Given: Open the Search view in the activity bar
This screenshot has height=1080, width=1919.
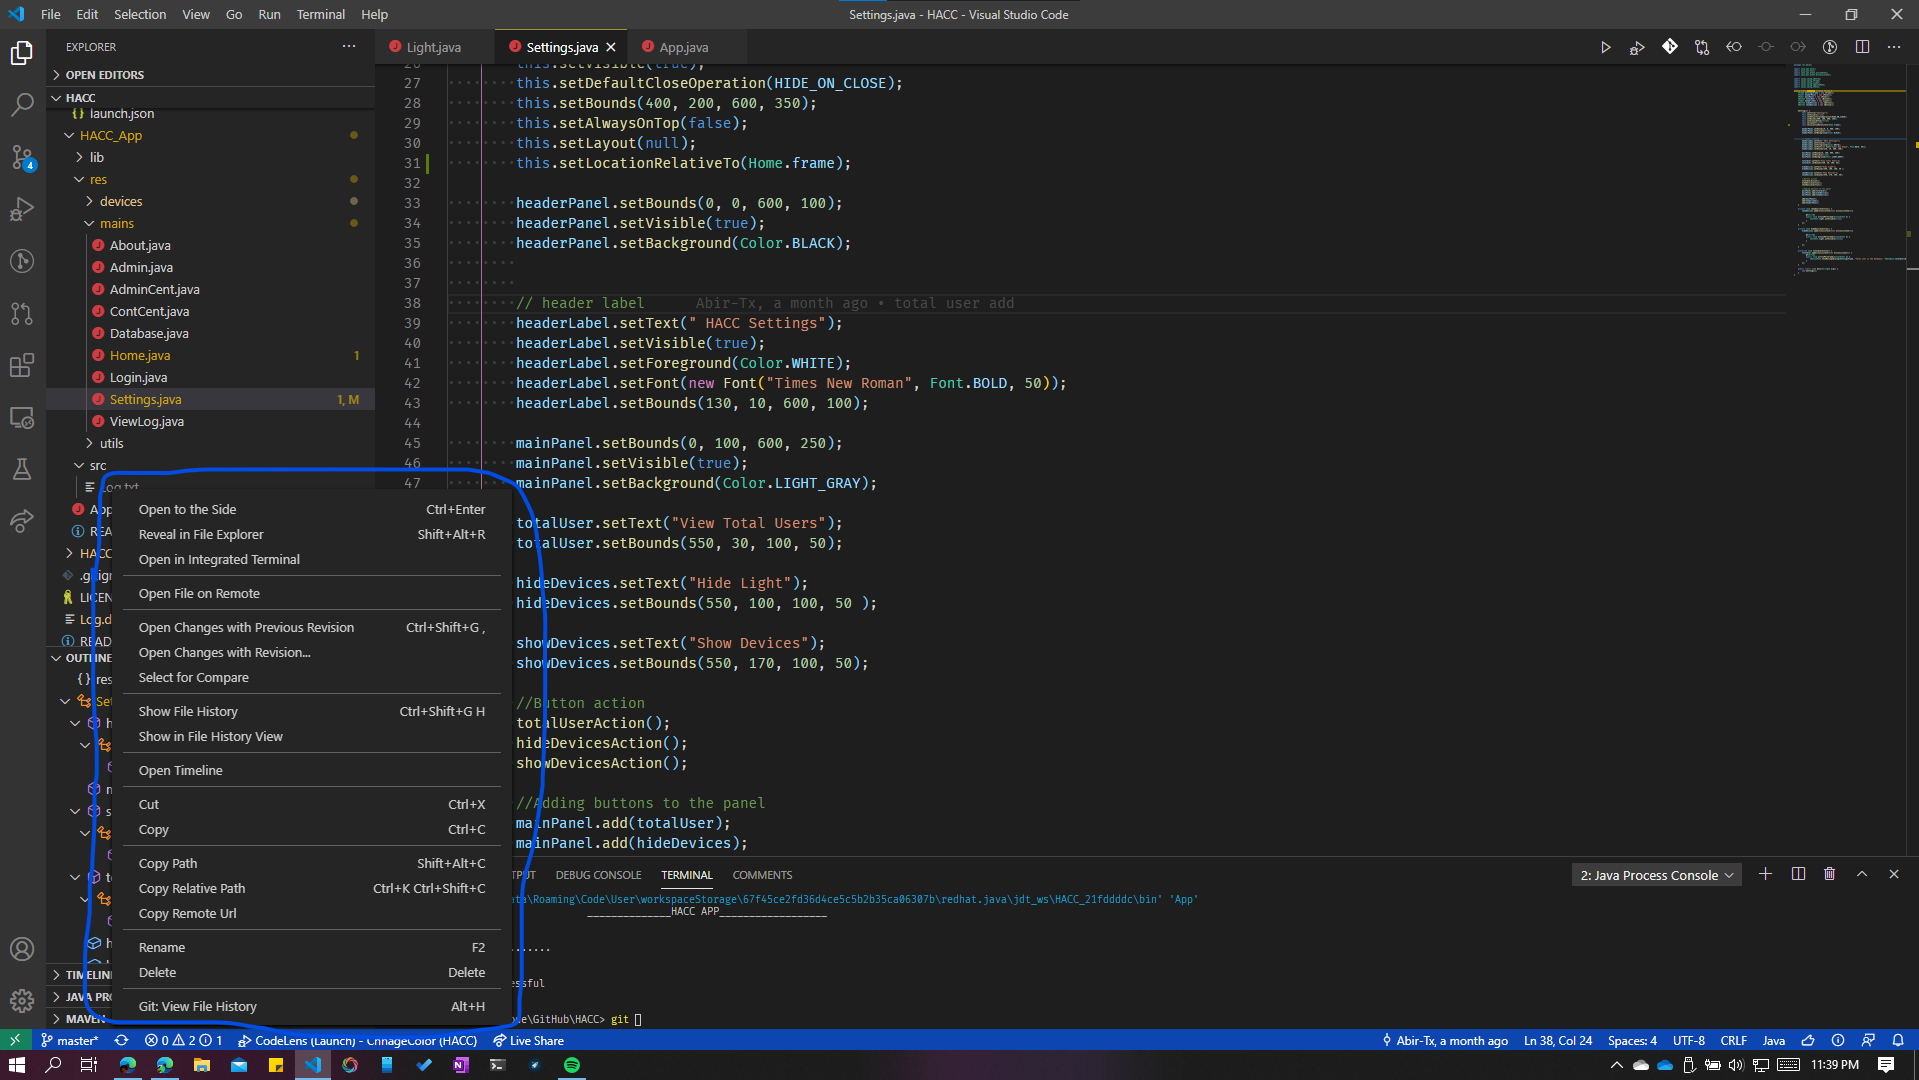Looking at the screenshot, I should pyautogui.click(x=22, y=105).
